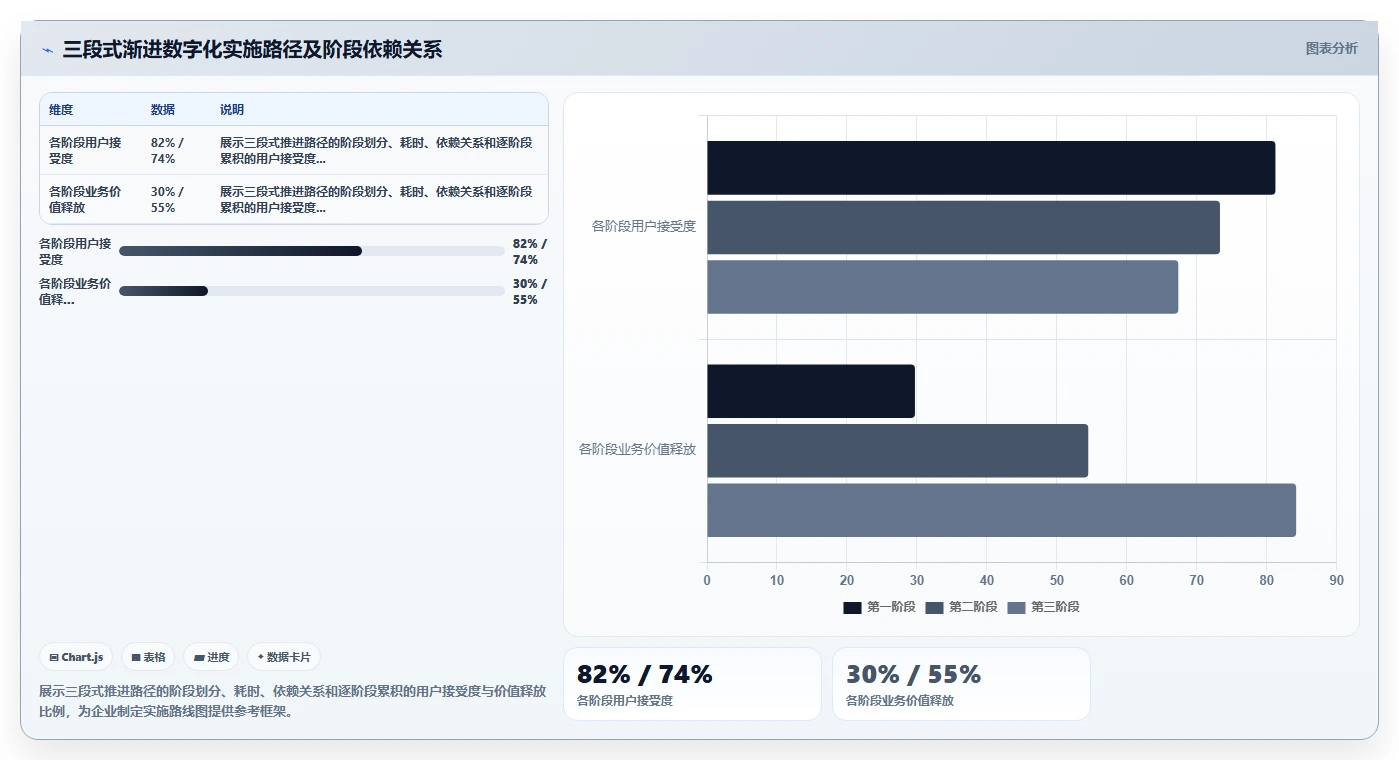
Task: Click second-stage bar of 各阶段业务价值释放
Action: [x=897, y=451]
